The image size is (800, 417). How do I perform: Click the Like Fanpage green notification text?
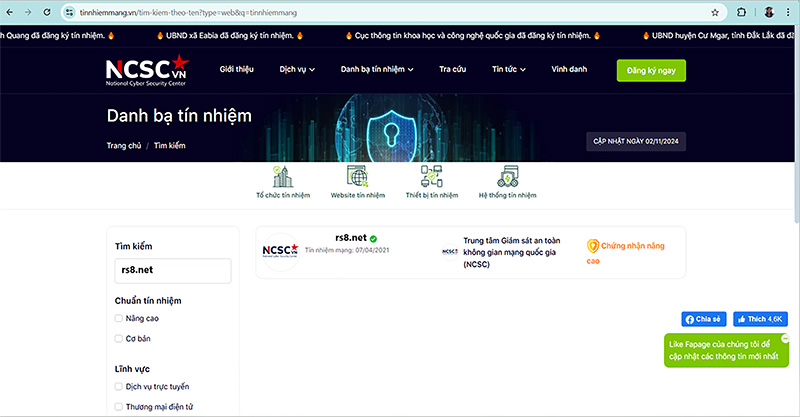click(723, 350)
